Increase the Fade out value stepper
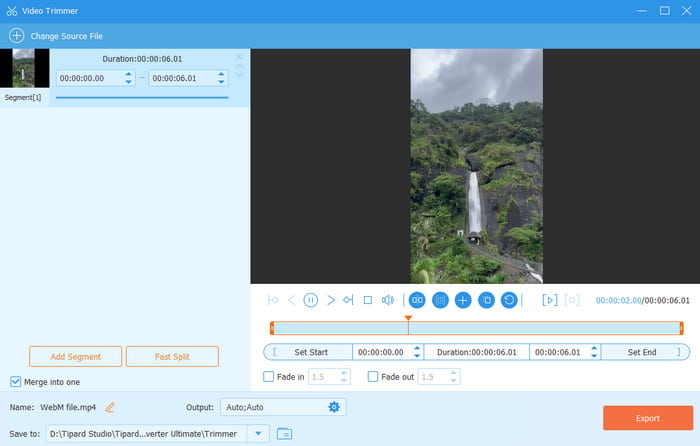The image size is (700, 446). coord(453,373)
